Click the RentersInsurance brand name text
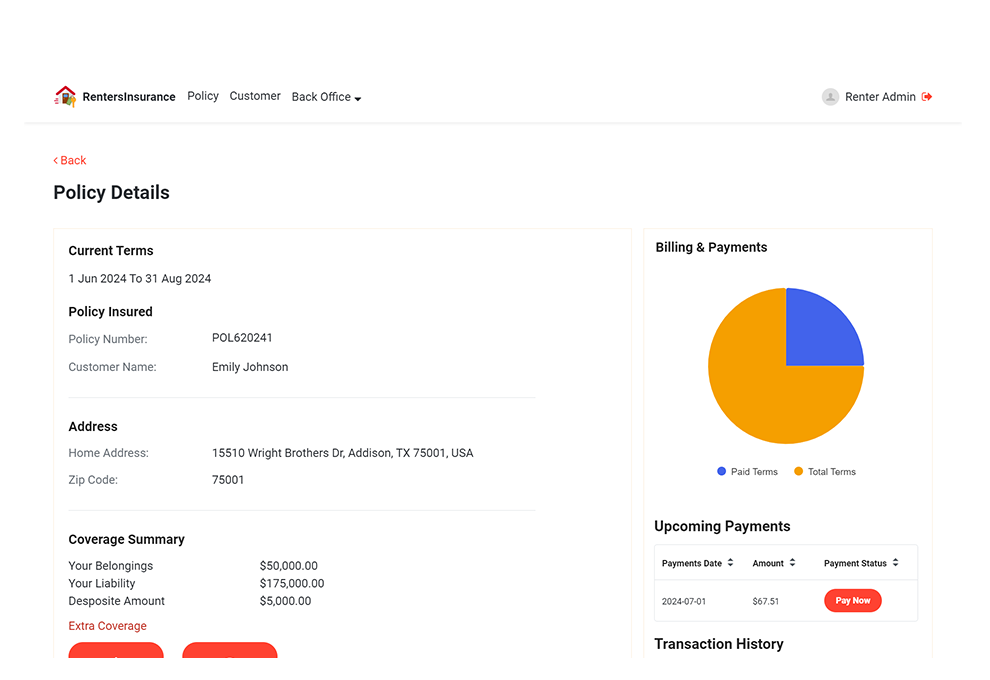Viewport: 990px width, 680px height. 129,97
